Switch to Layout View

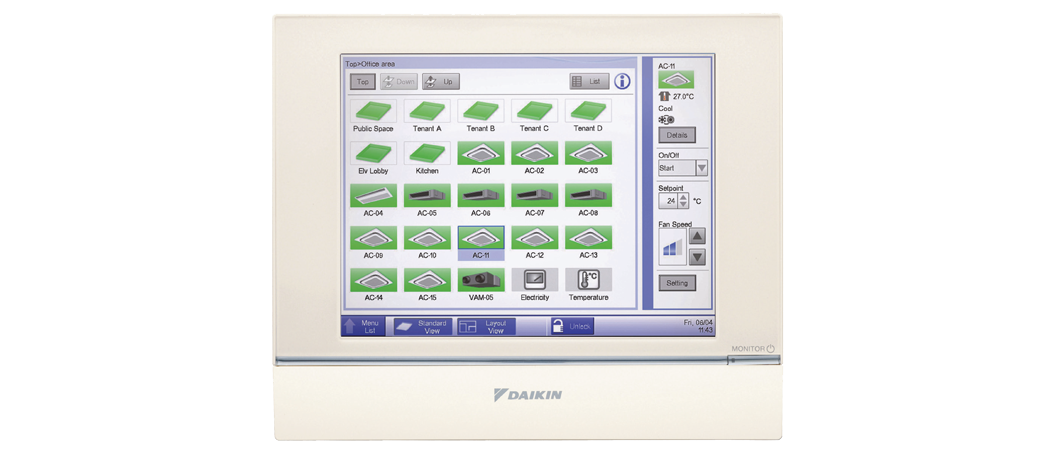(486, 326)
